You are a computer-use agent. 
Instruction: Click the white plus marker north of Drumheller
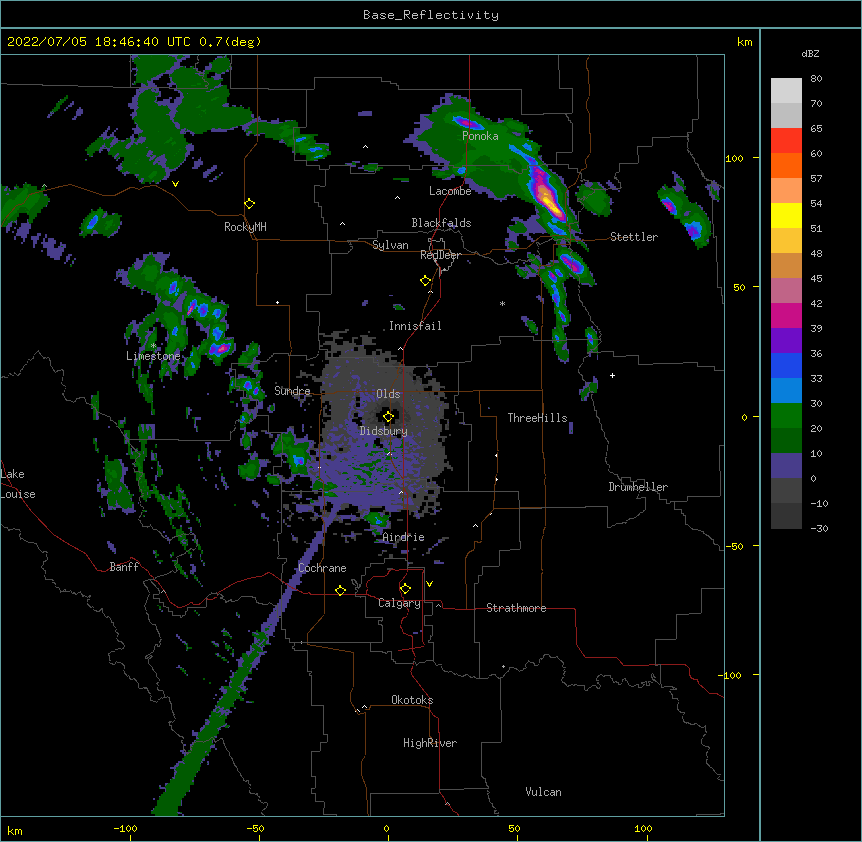point(612,375)
